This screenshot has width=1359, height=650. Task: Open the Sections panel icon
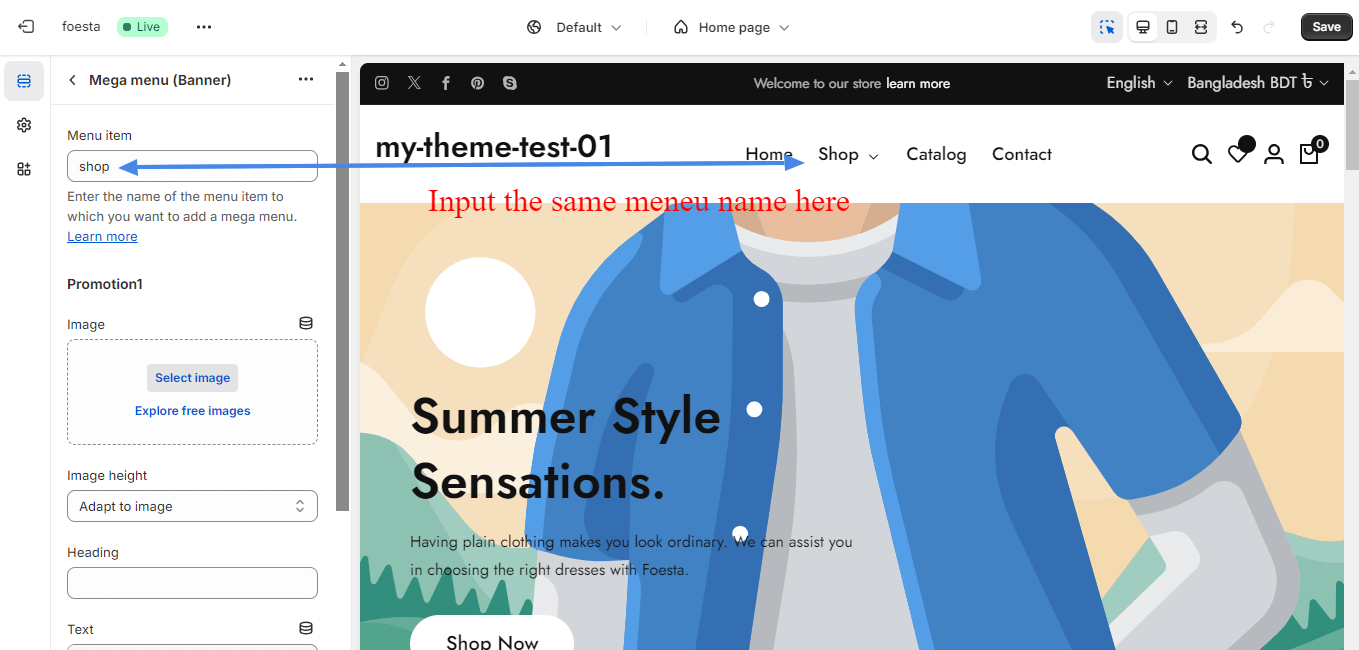(24, 81)
